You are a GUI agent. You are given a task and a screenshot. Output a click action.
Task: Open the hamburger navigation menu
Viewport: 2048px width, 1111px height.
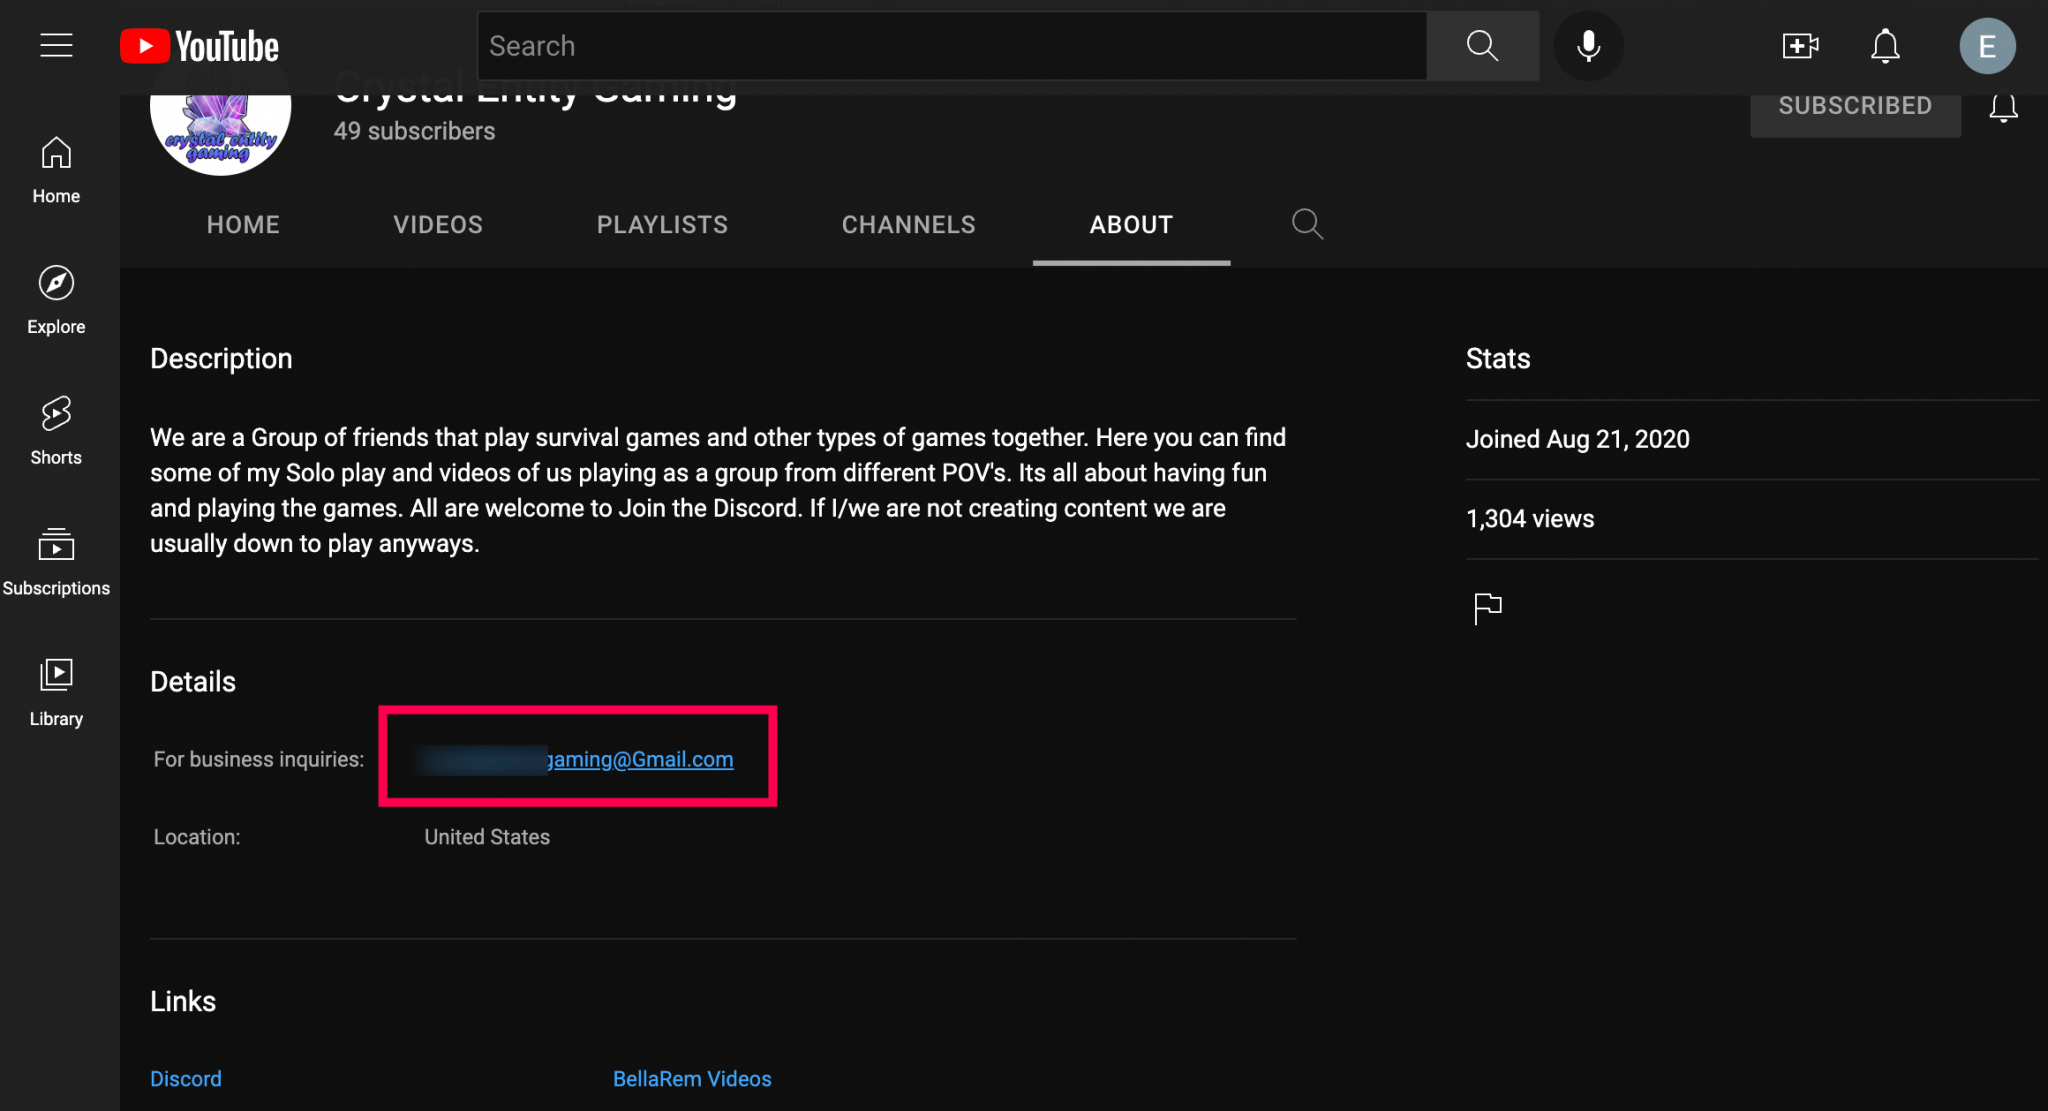pos(55,45)
